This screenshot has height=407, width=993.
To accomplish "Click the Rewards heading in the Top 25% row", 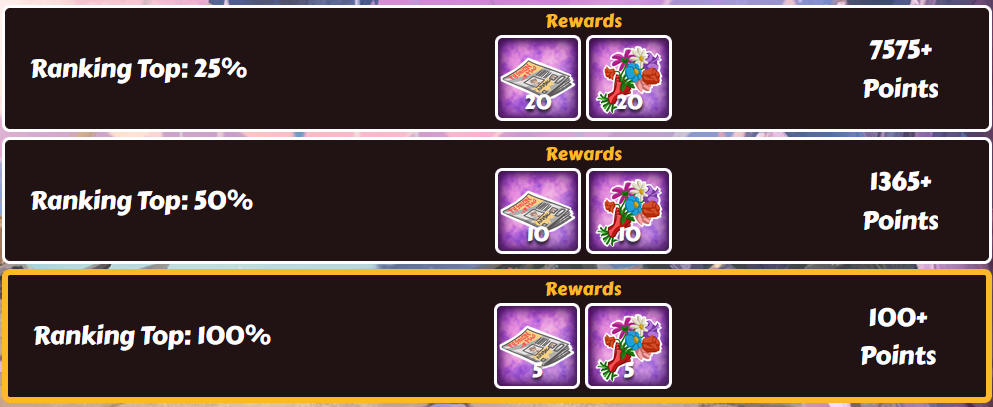I will pos(584,21).
